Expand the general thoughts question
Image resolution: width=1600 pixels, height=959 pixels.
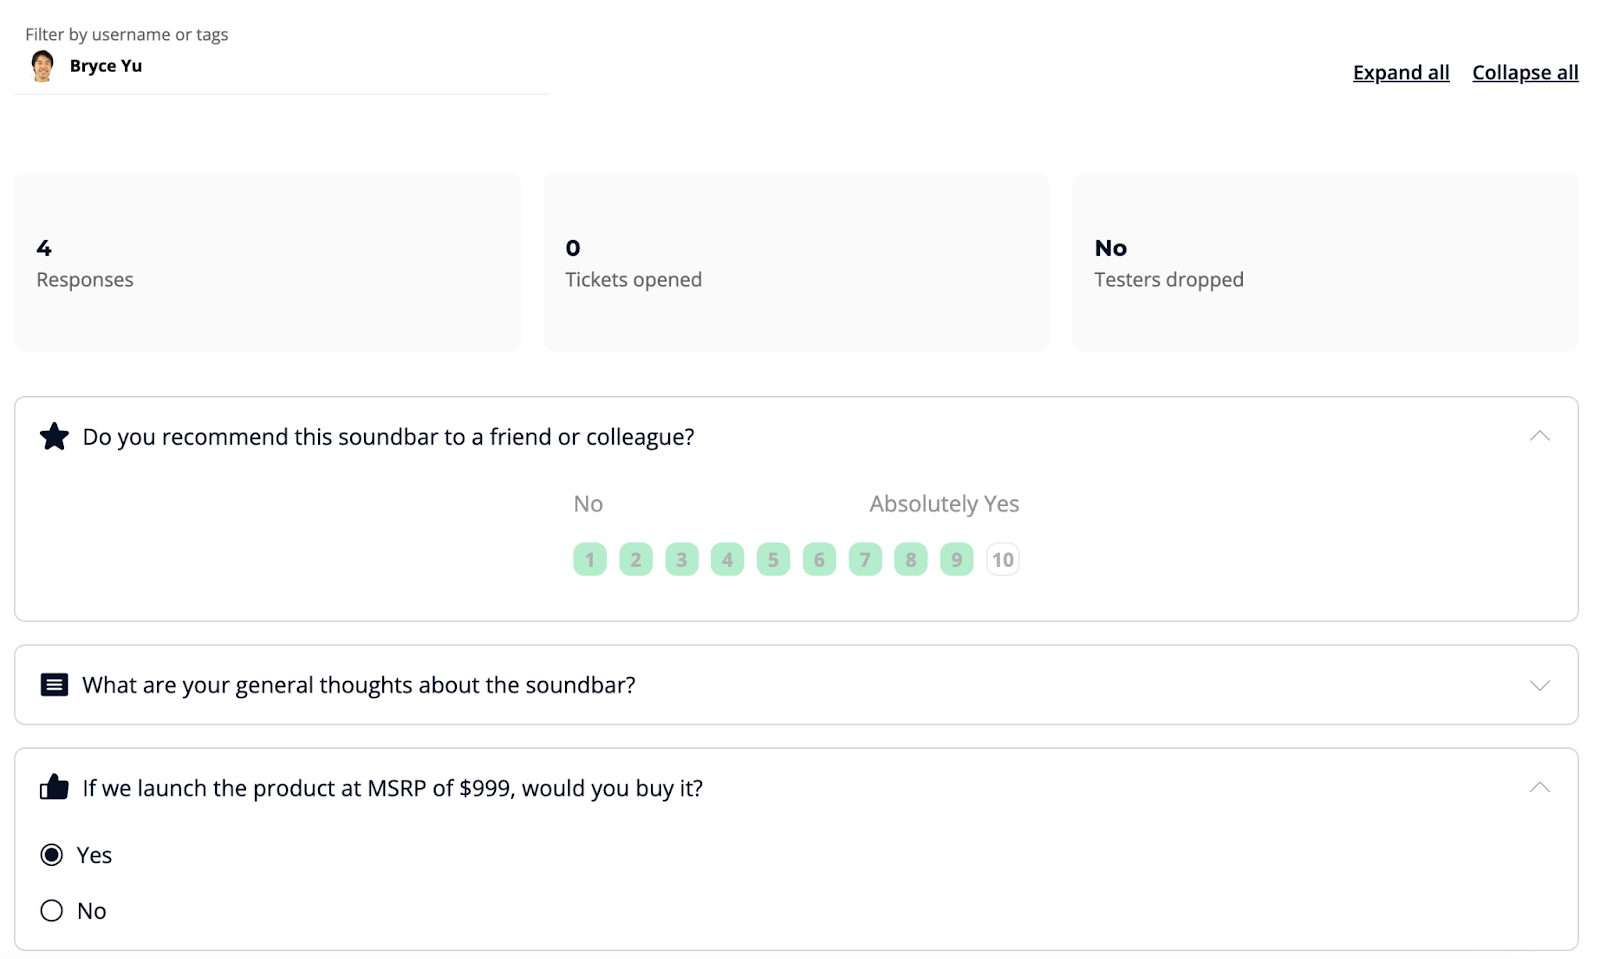pos(1539,685)
